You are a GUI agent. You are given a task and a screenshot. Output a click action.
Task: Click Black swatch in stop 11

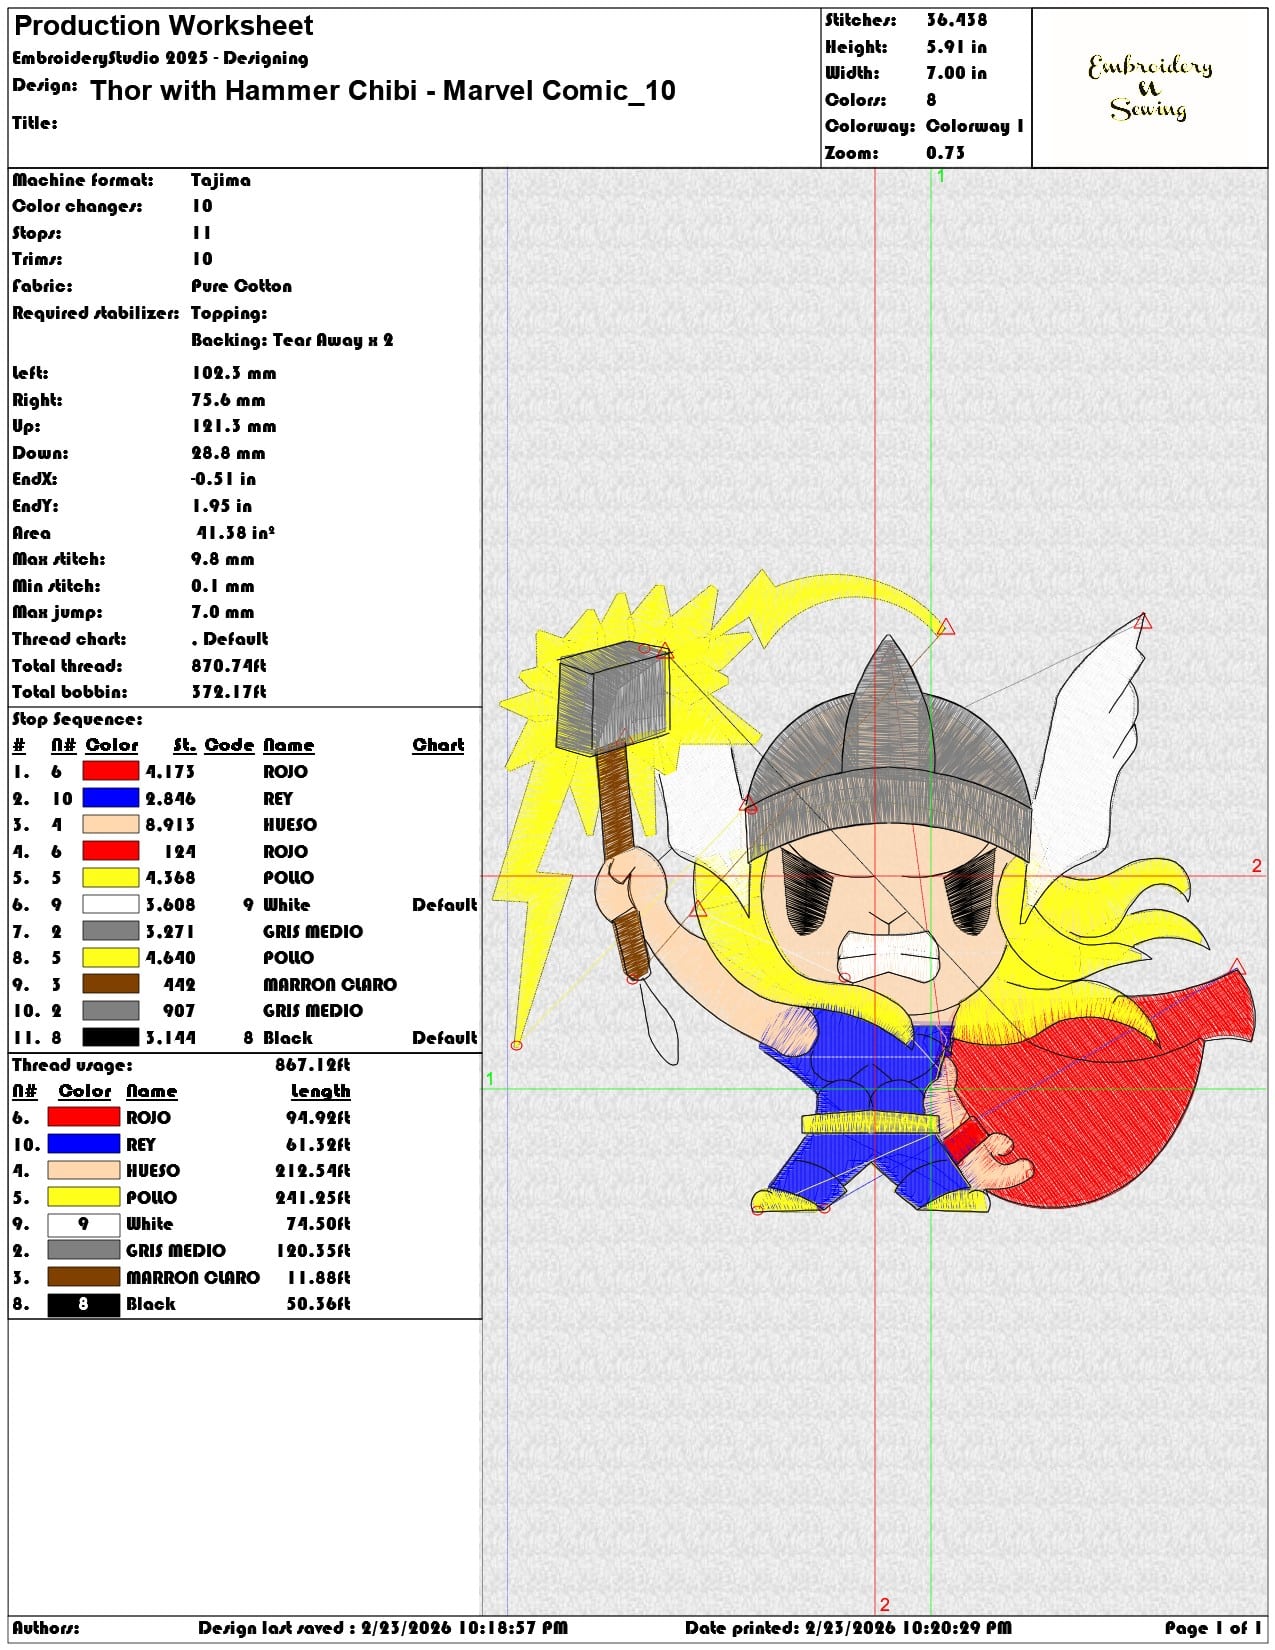110,1038
